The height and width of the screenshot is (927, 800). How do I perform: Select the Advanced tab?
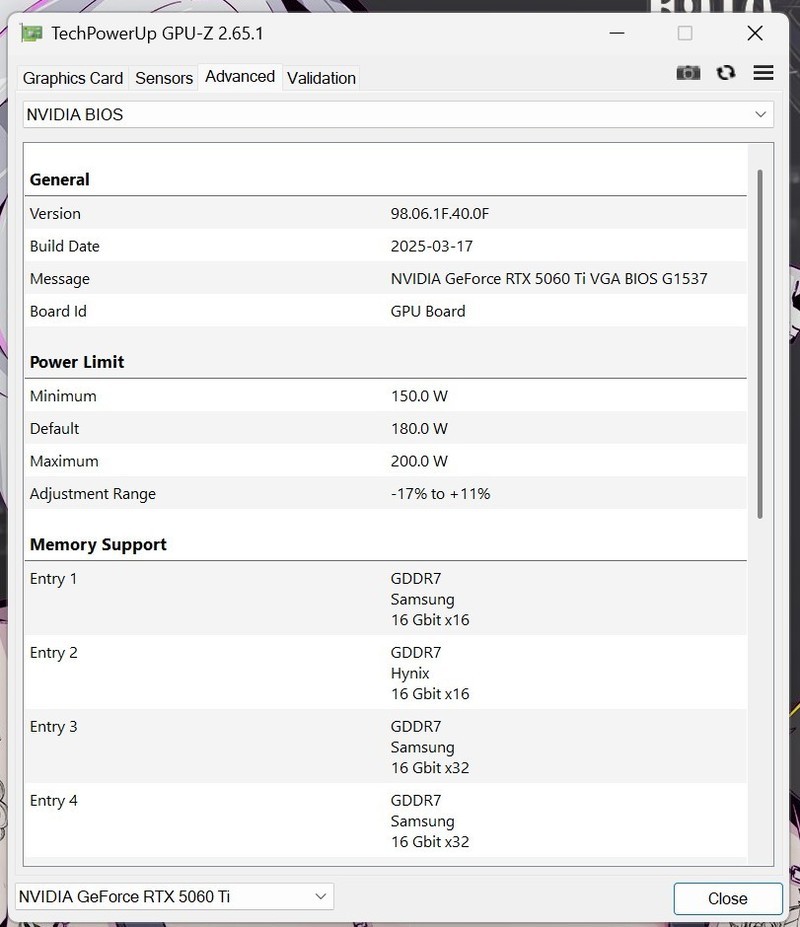pos(240,77)
